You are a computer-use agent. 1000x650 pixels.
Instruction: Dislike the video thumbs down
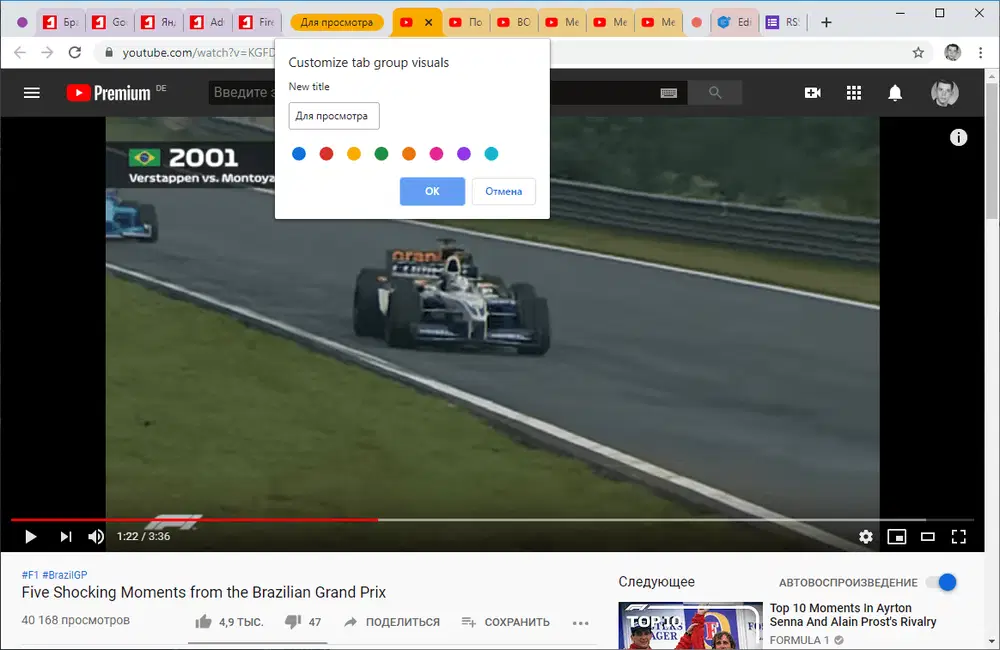pos(293,621)
